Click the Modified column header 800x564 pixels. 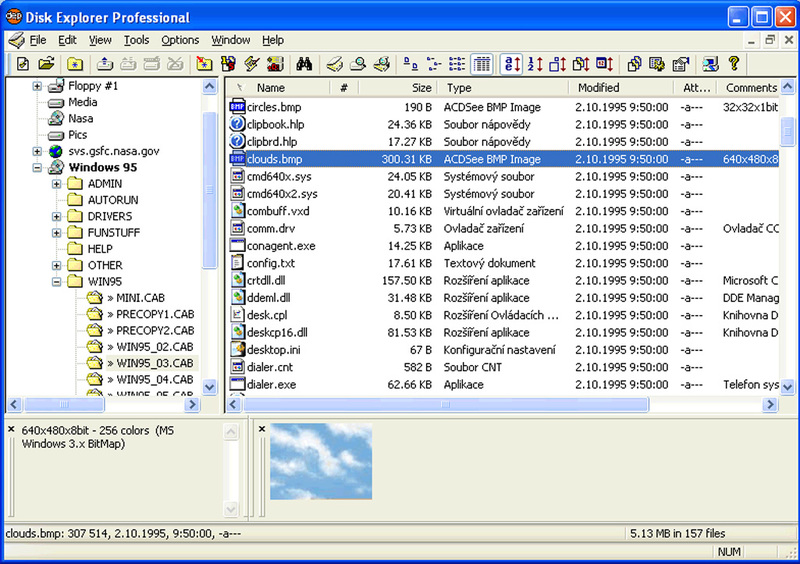coord(621,88)
